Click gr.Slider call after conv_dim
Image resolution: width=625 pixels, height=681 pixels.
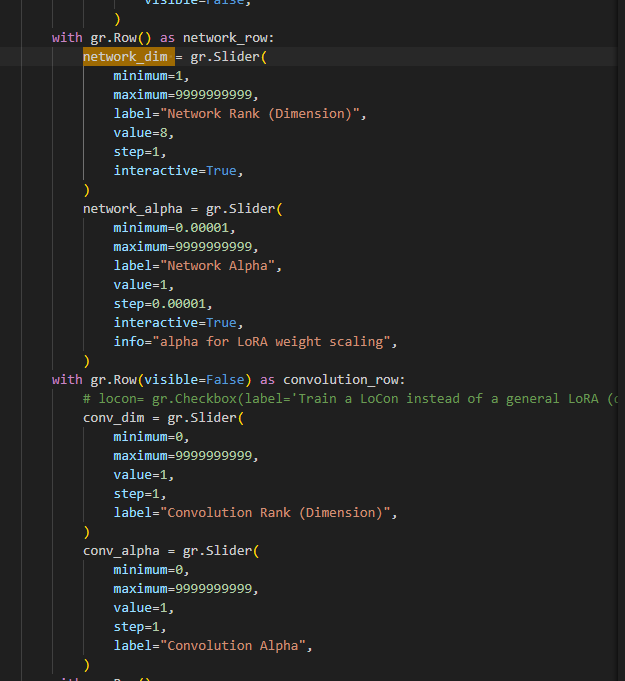(x=206, y=418)
